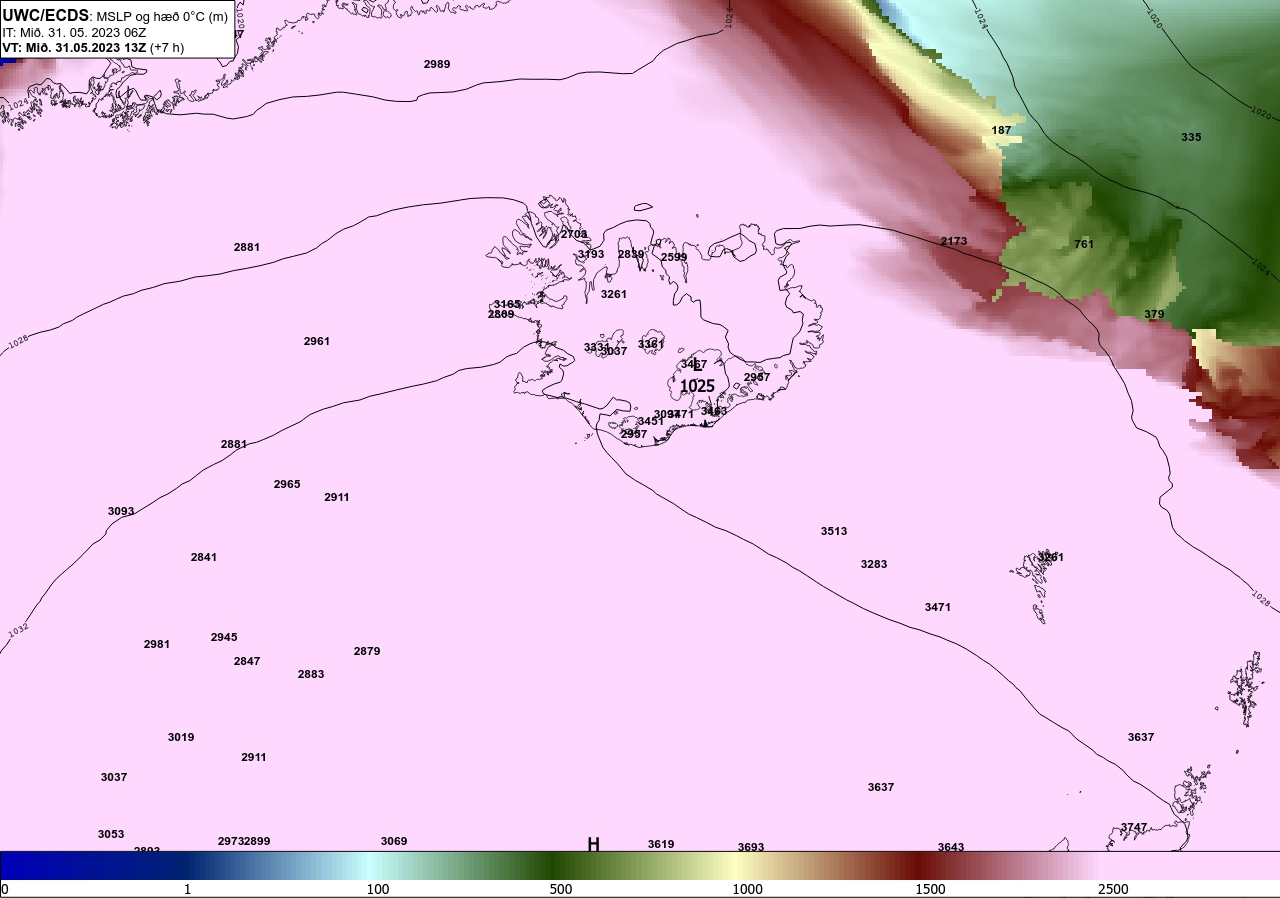Click the 2847 height value

[x=247, y=661]
